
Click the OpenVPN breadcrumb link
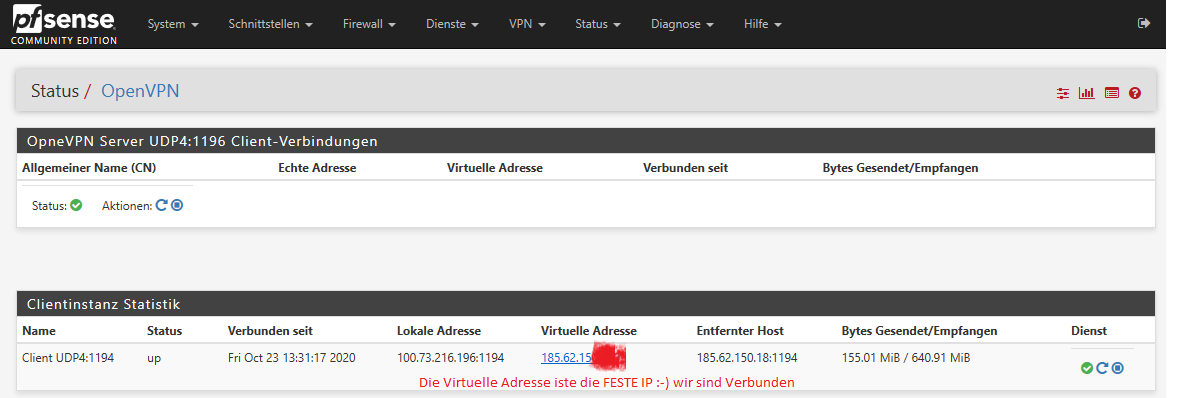pyautogui.click(x=140, y=91)
